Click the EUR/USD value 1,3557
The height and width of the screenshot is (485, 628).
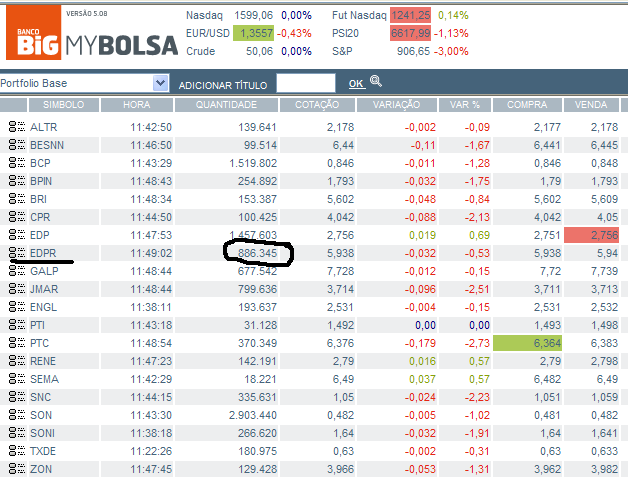tap(253, 33)
